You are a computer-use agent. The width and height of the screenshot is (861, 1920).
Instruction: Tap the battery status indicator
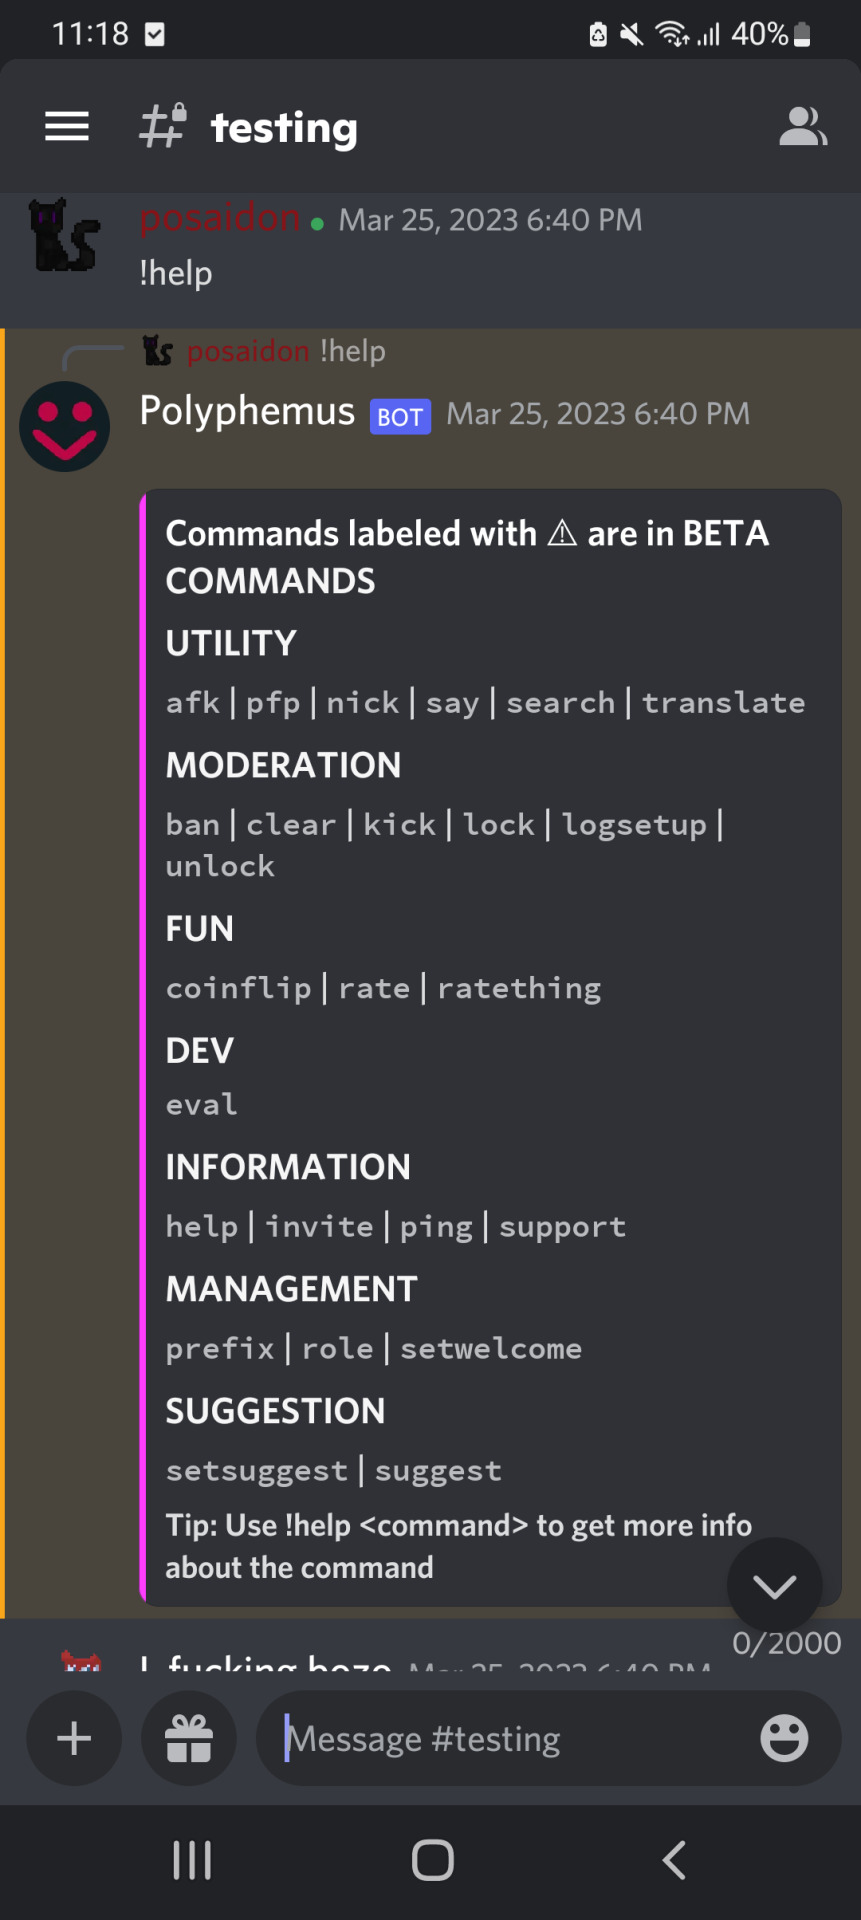coord(801,35)
